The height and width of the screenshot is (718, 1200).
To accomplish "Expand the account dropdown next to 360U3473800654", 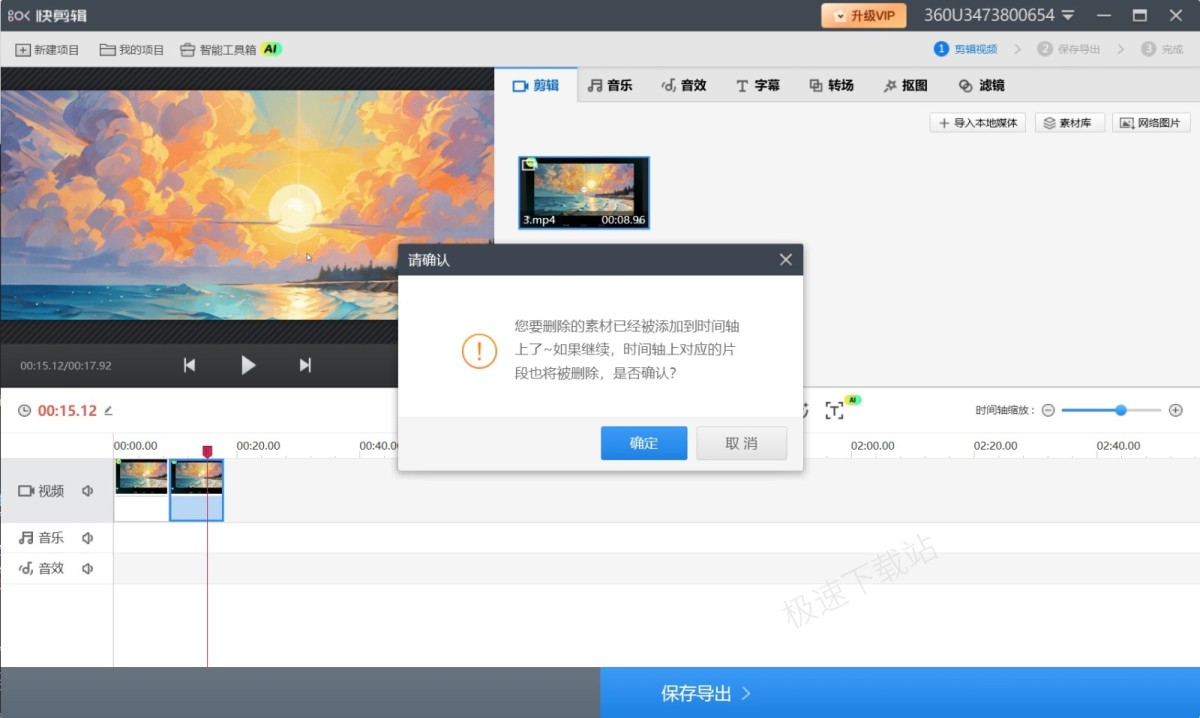I will coord(1068,16).
